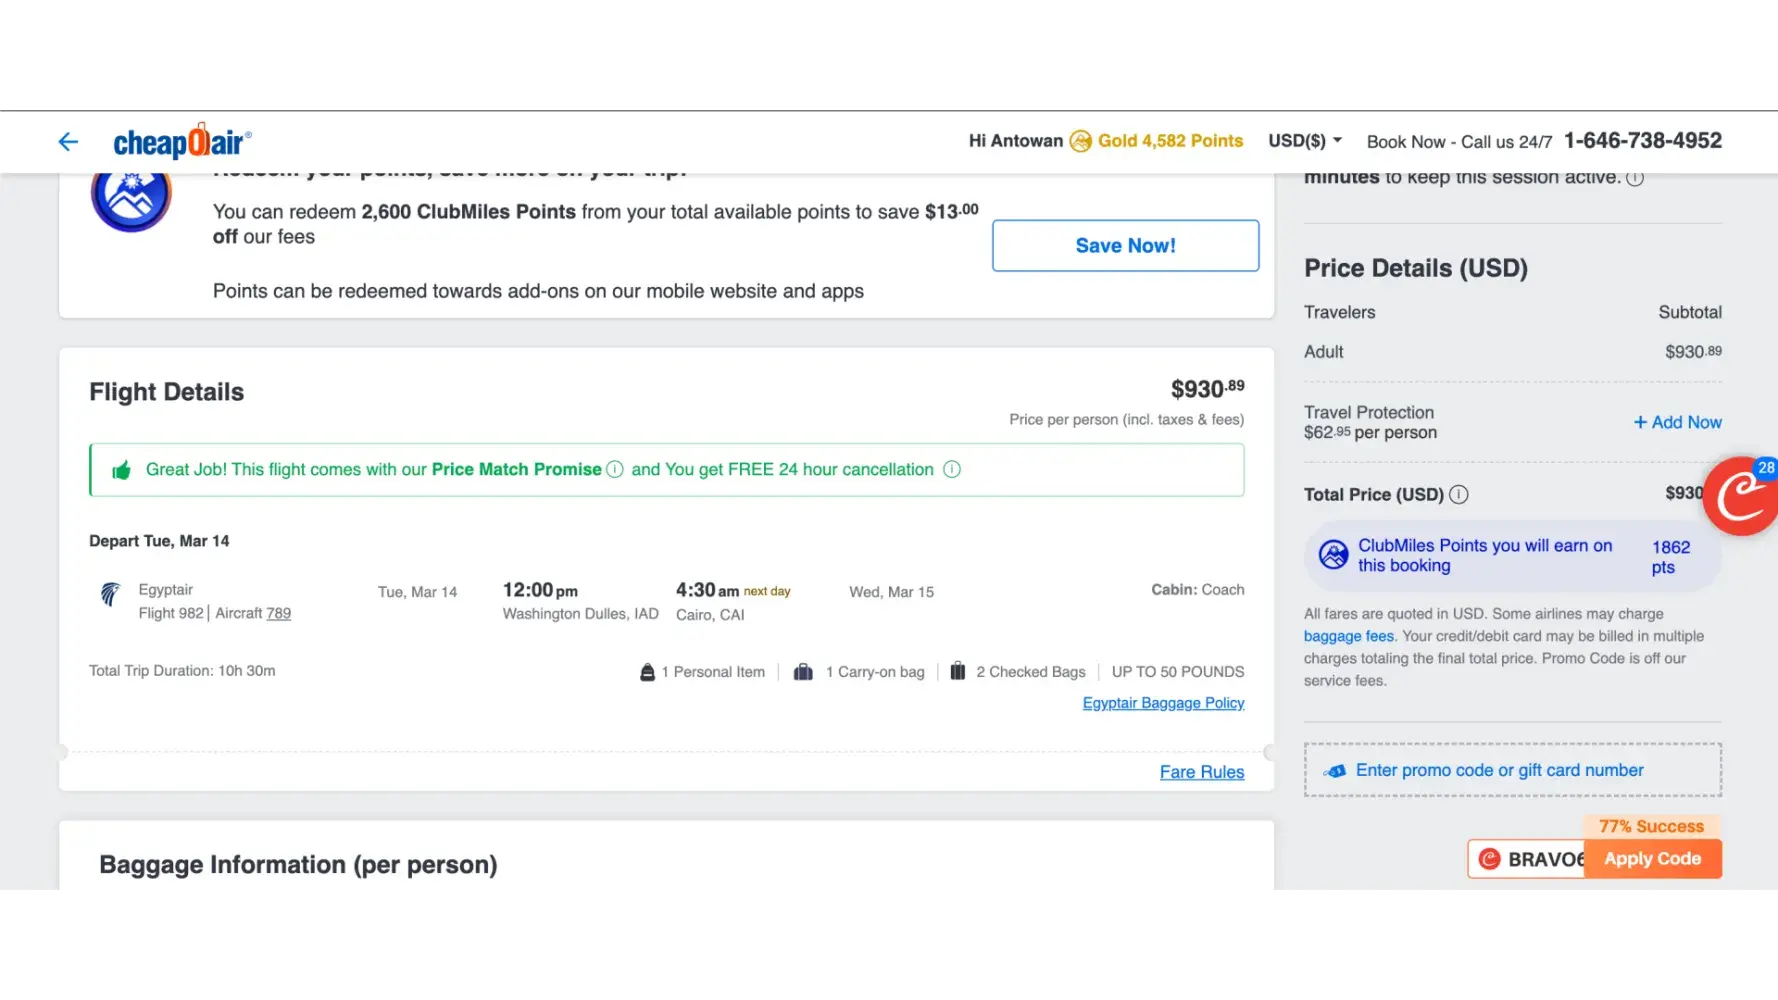The width and height of the screenshot is (1778, 1000).
Task: Open the Egyptair Baggage Policy link
Action: click(x=1163, y=703)
